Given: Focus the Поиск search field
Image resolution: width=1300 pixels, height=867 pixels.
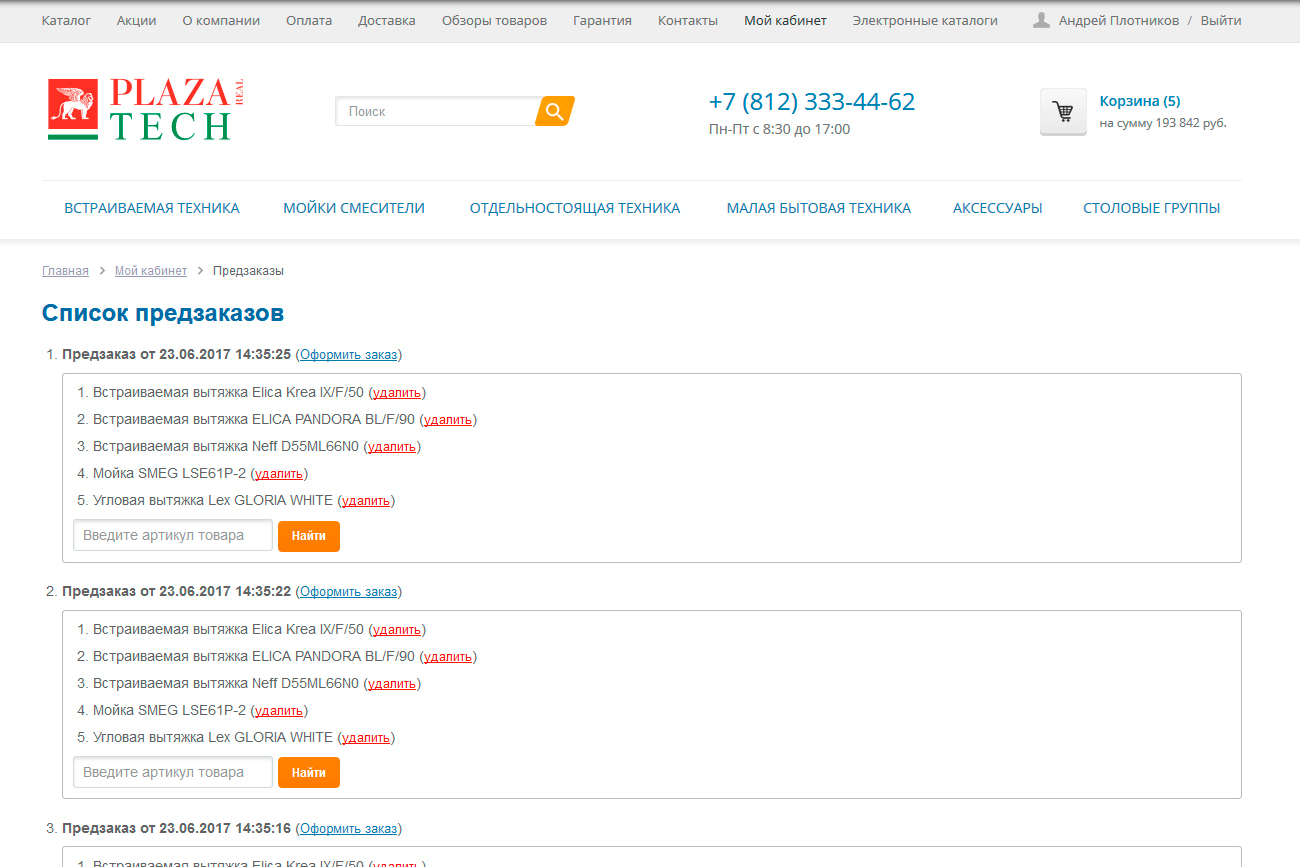Looking at the screenshot, I should pyautogui.click(x=438, y=111).
